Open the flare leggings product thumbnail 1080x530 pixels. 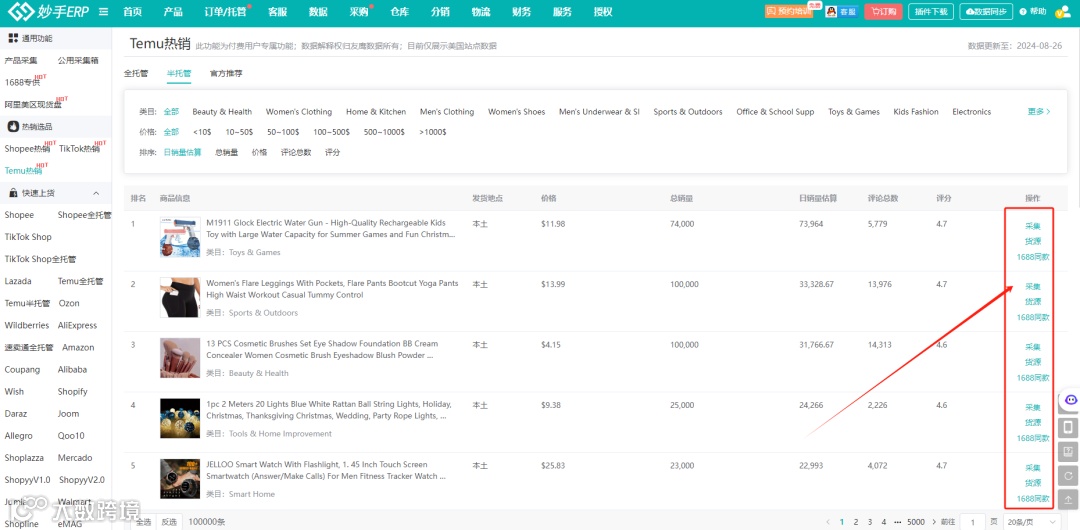pyautogui.click(x=180, y=298)
